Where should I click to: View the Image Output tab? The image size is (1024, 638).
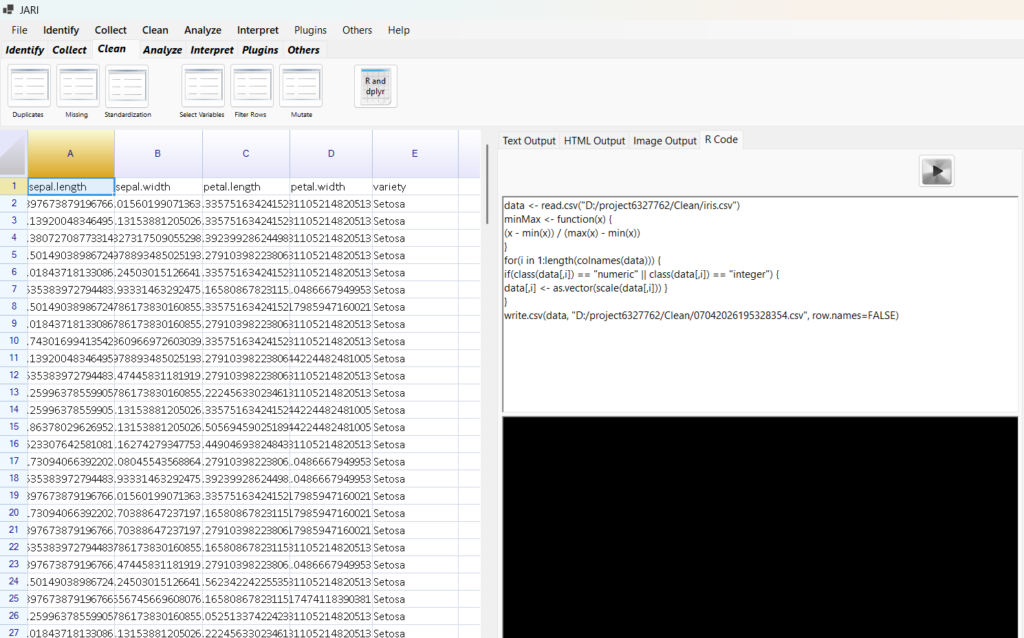(664, 141)
